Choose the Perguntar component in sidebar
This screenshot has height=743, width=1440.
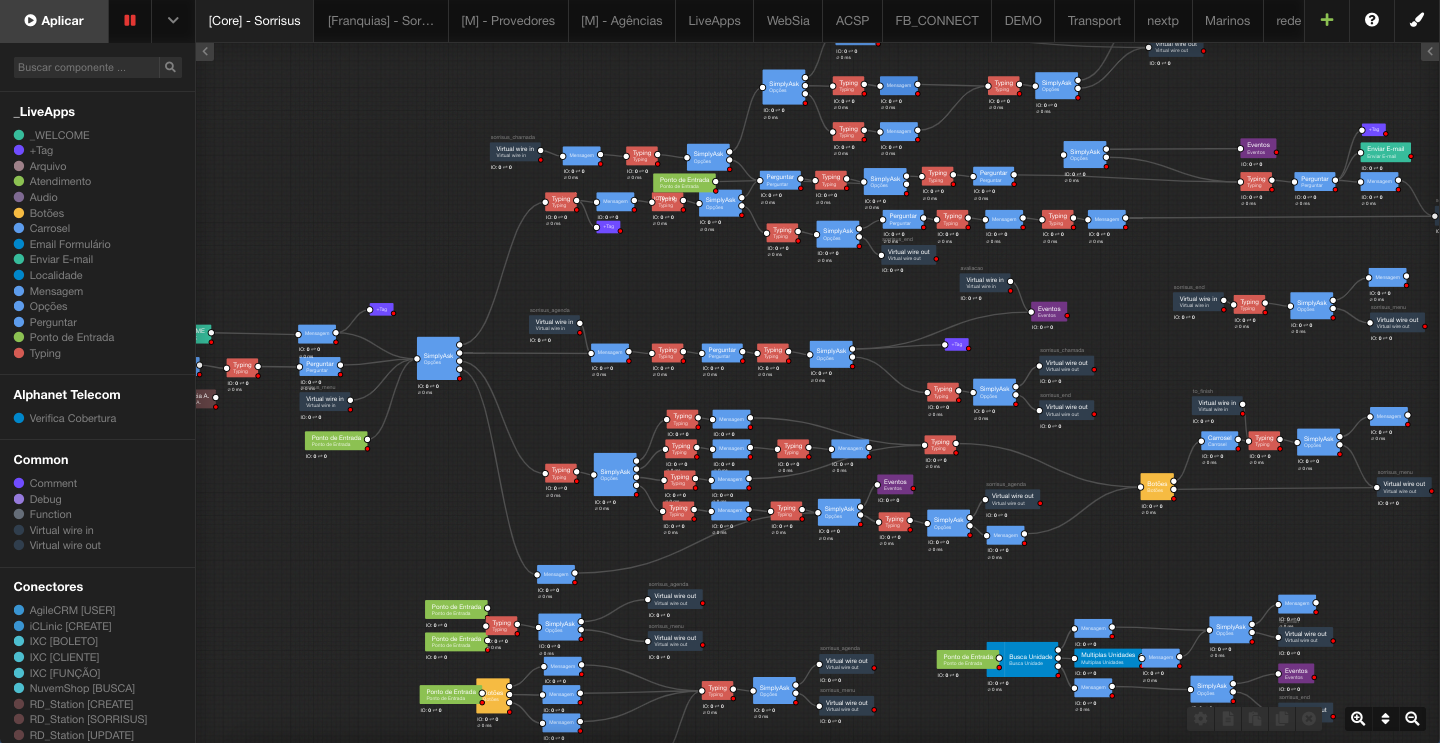[45, 322]
